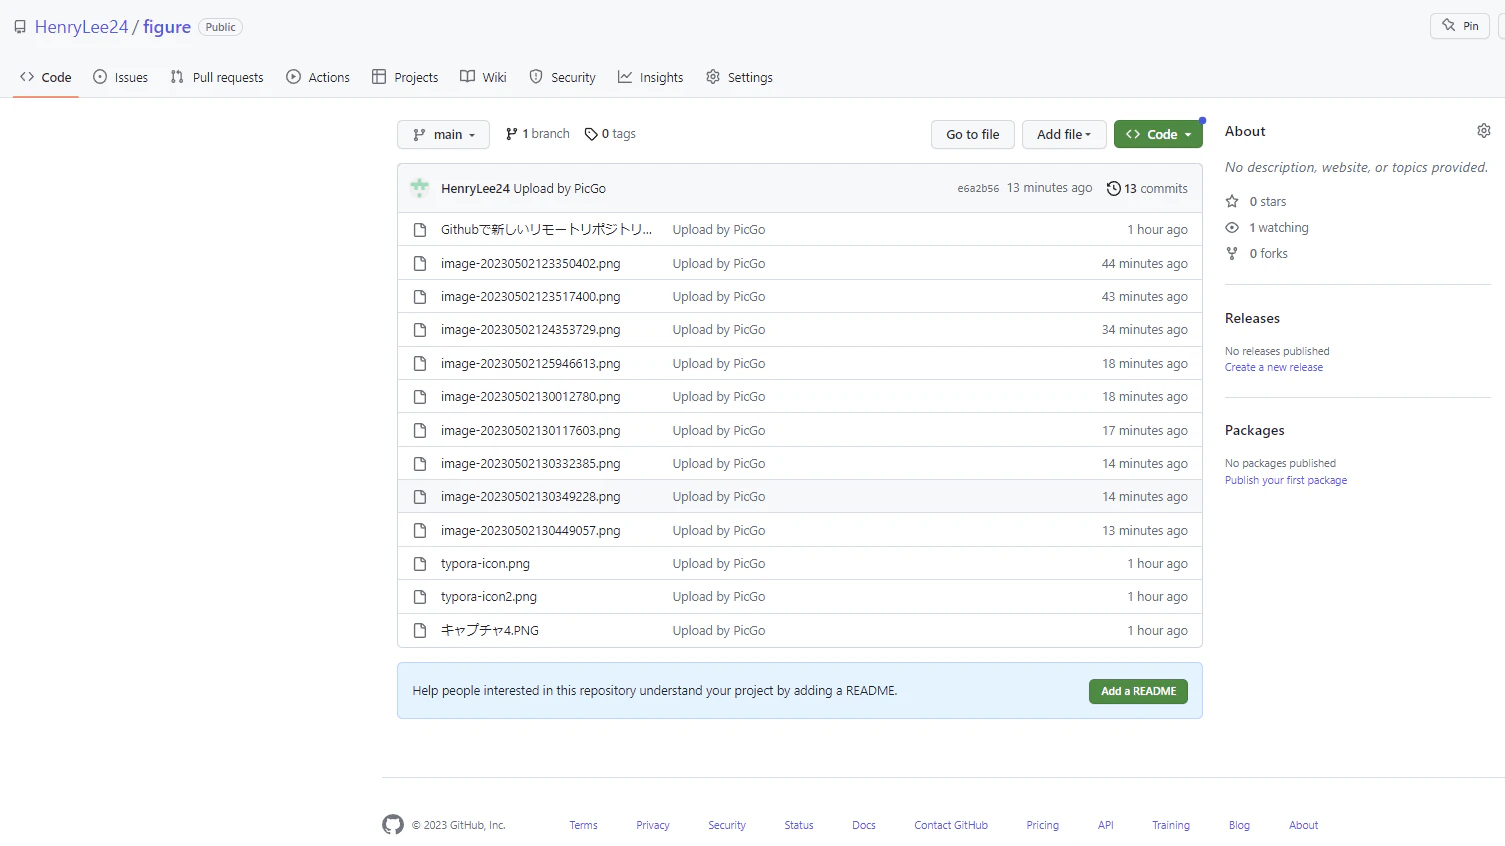Open the Add file dropdown
The height and width of the screenshot is (846, 1505).
pos(1064,134)
